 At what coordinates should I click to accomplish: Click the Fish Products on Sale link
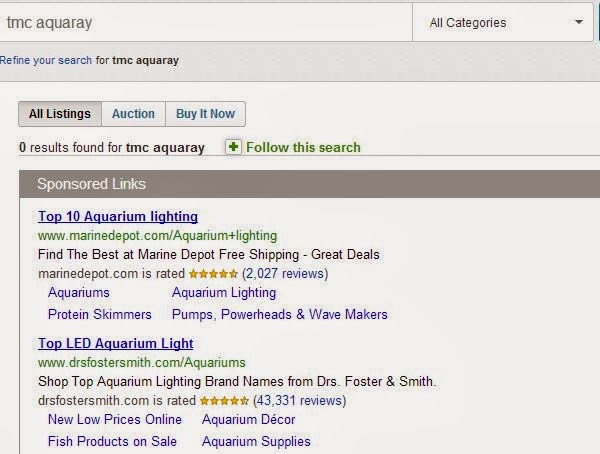pos(112,441)
